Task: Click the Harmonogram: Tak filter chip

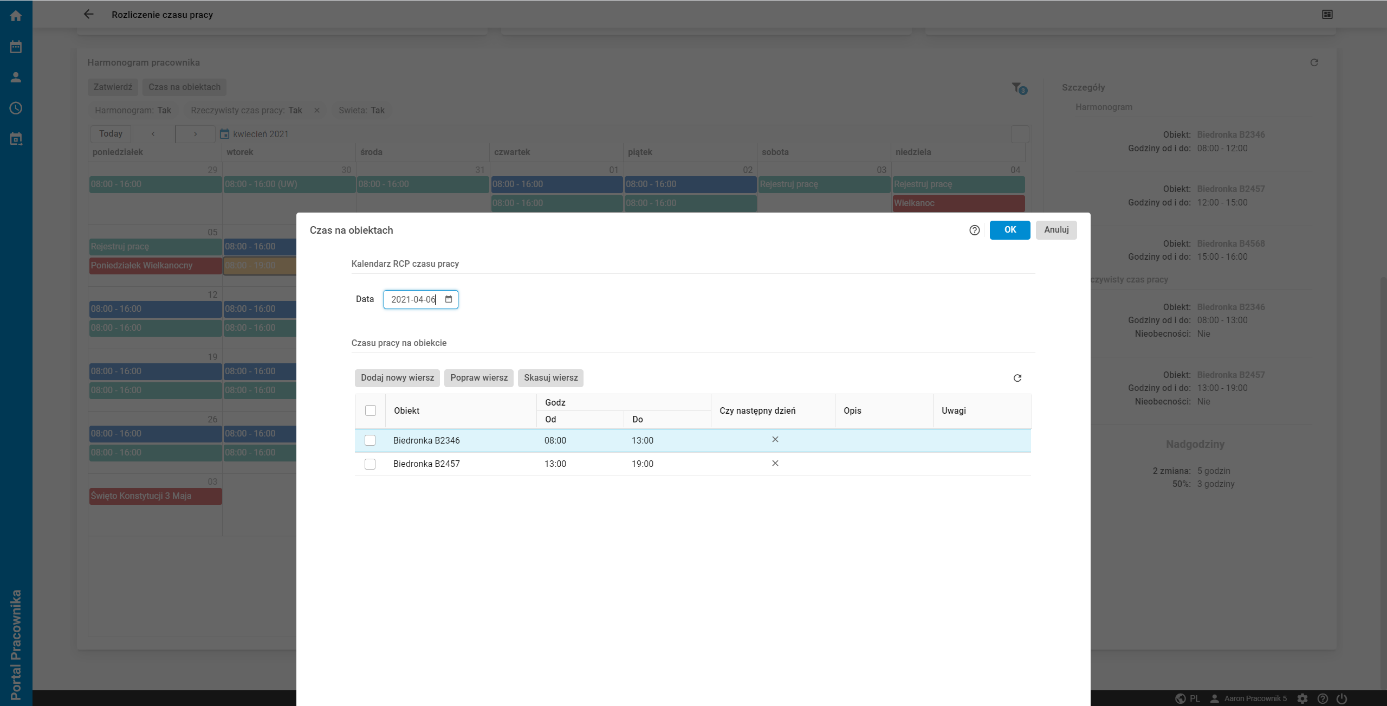Action: [x=133, y=110]
